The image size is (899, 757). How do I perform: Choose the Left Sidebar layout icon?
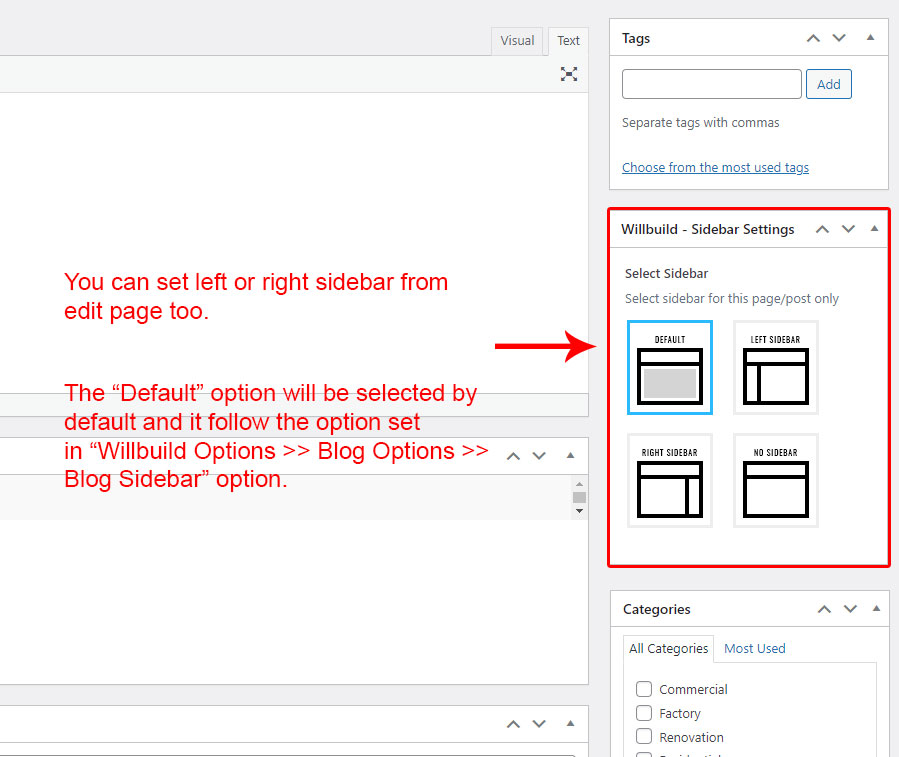(776, 367)
